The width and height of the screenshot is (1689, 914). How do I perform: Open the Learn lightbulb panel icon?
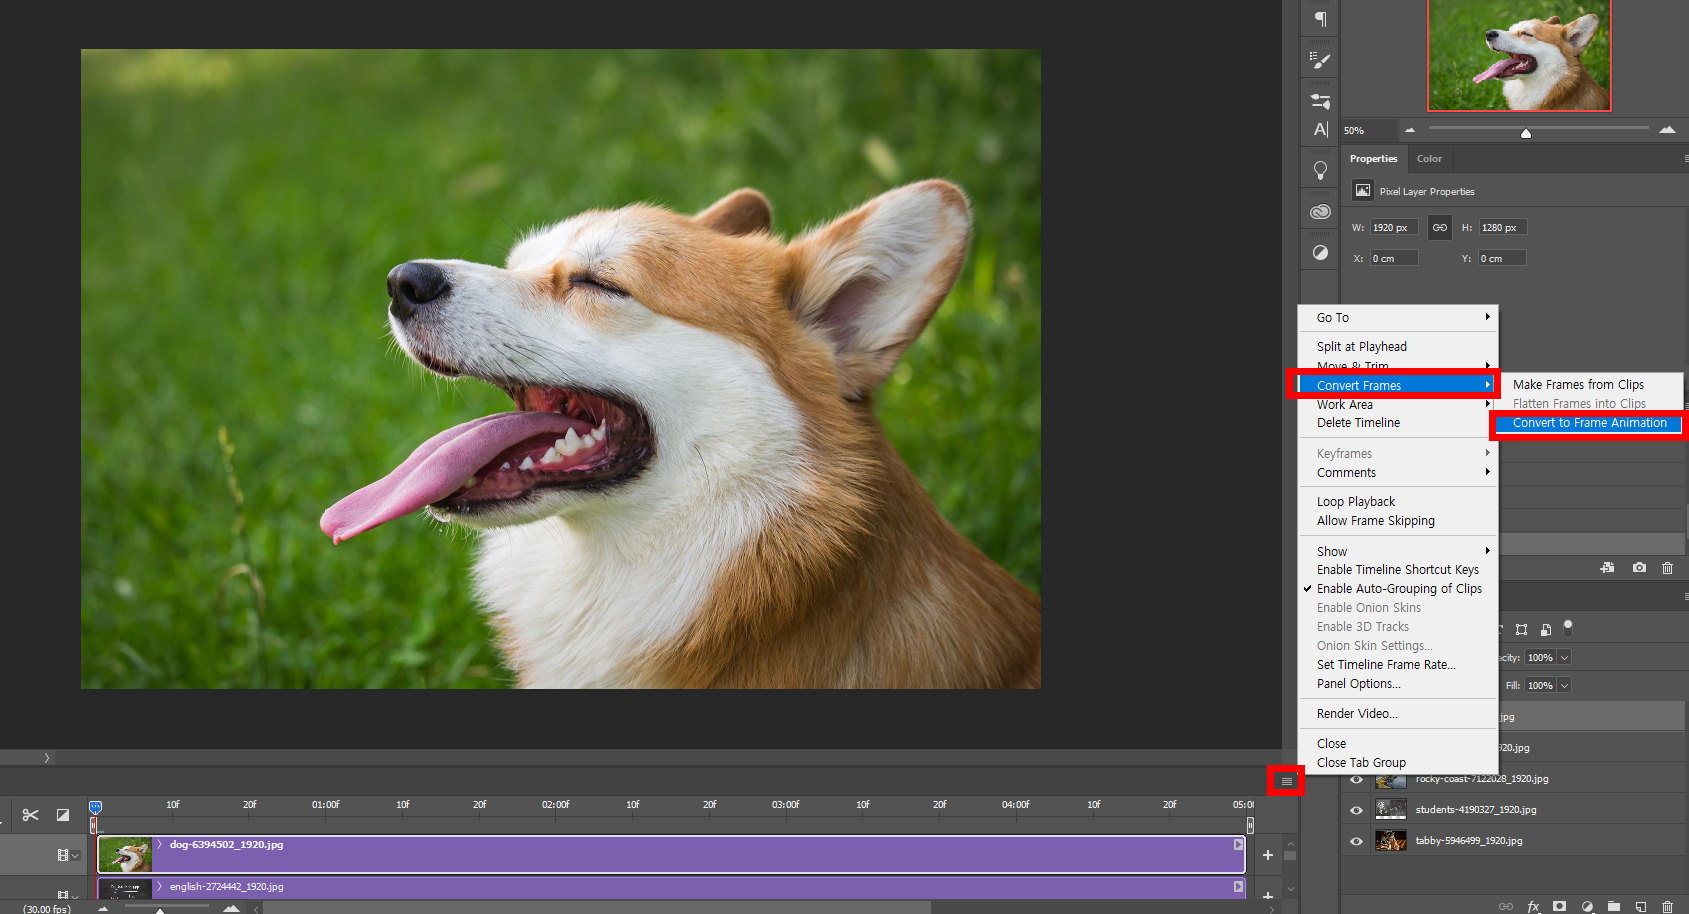[x=1320, y=171]
